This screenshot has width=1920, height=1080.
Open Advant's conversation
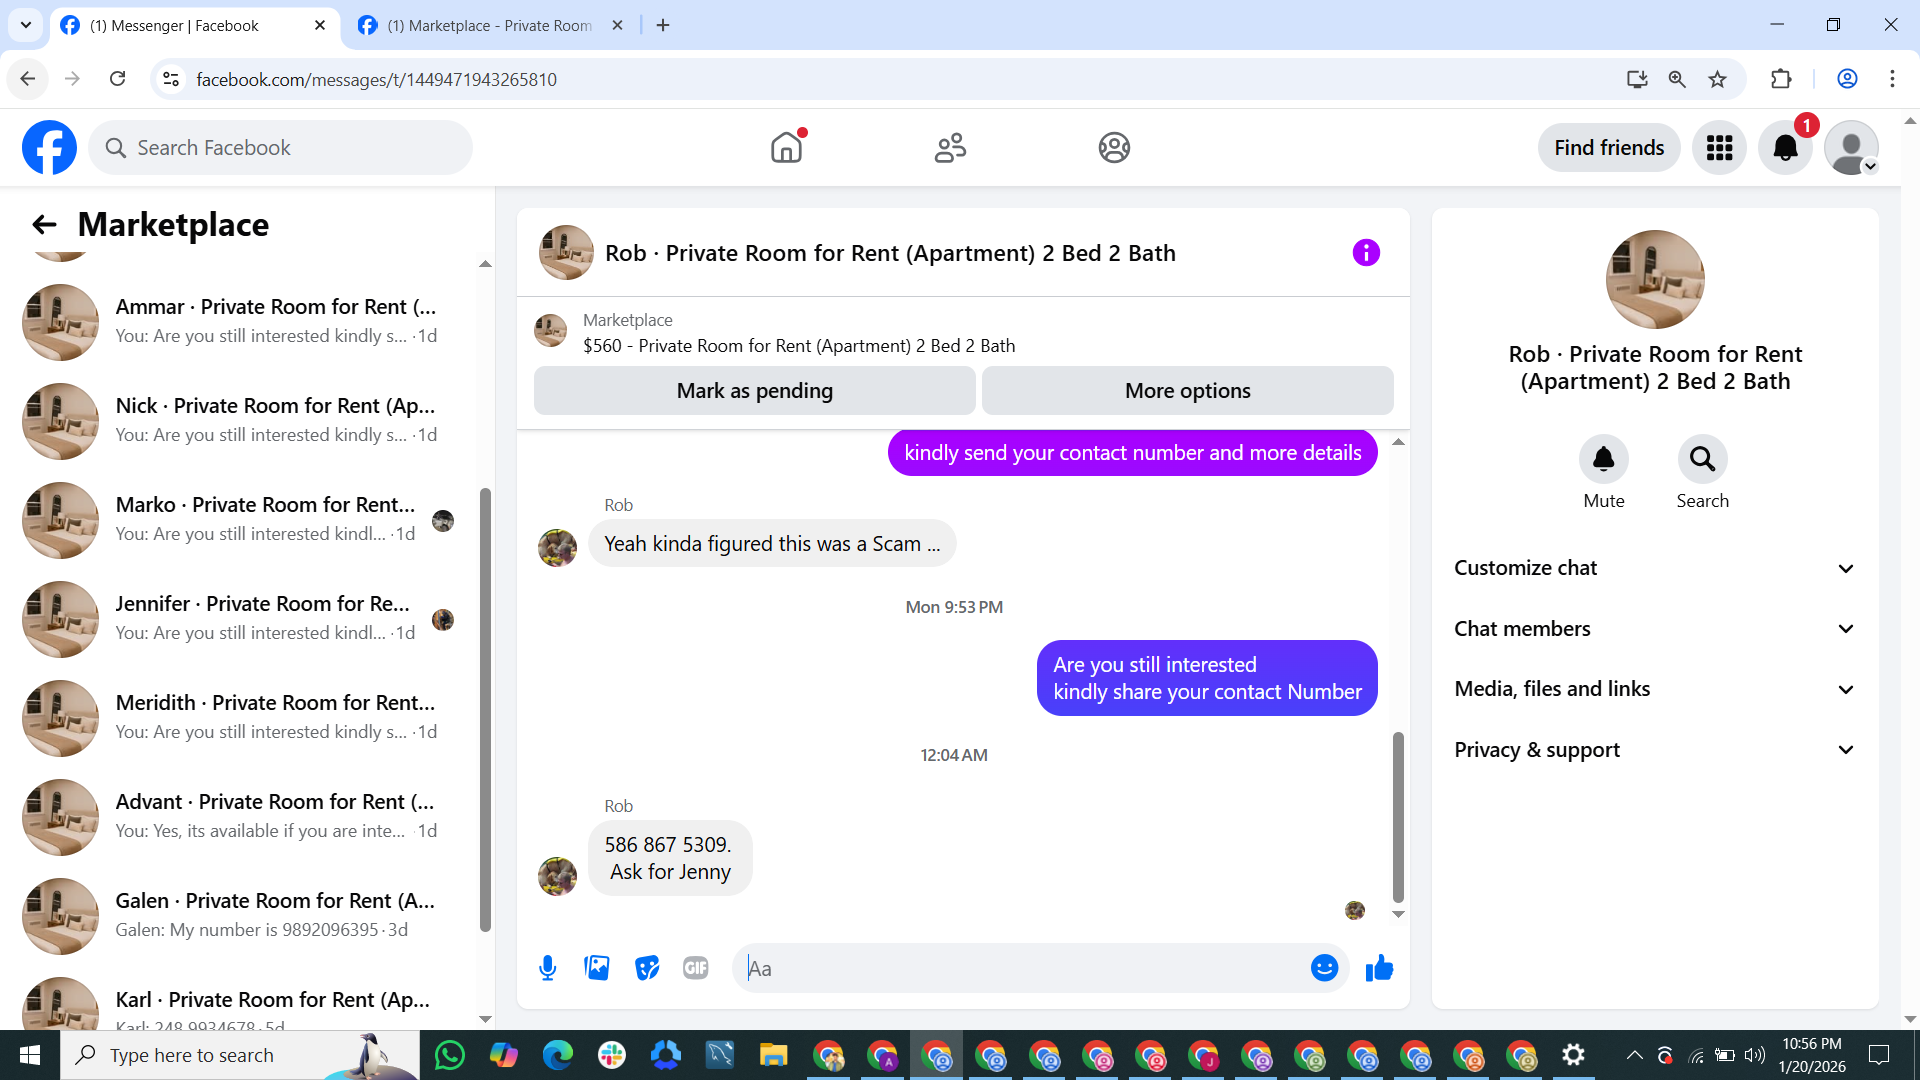click(240, 816)
